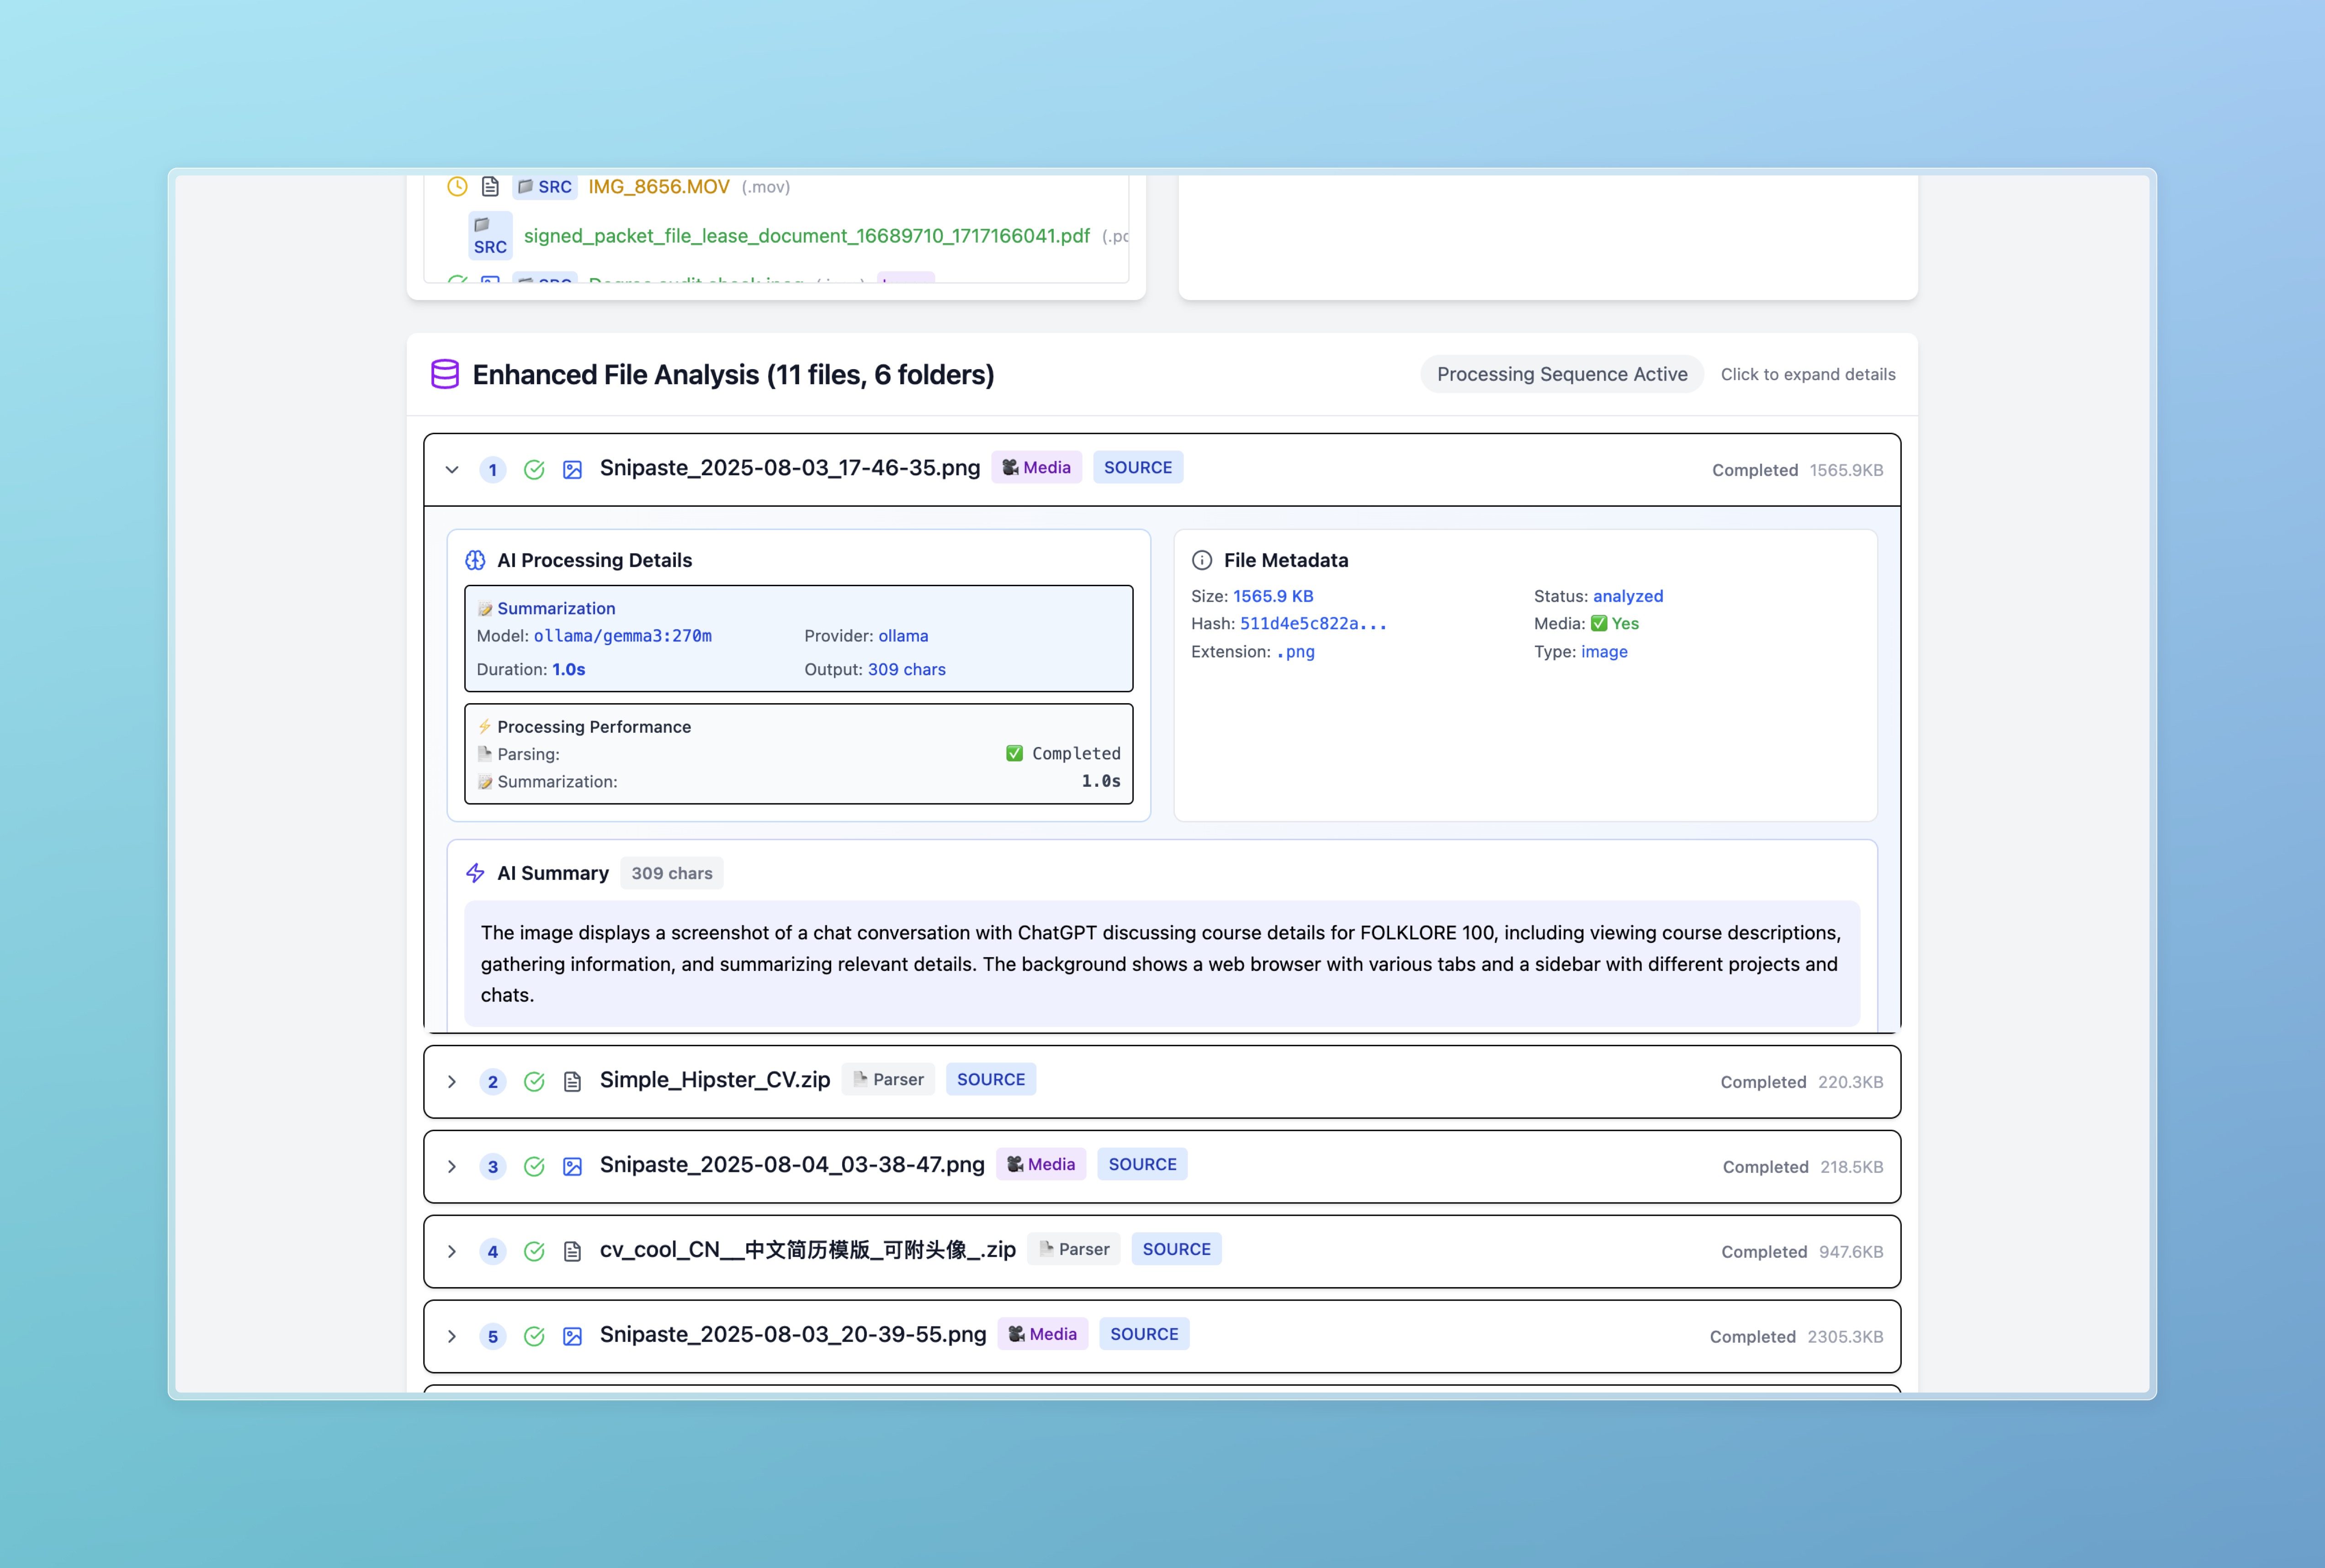
Task: Click the SOURCE badge on row 5
Action: pyautogui.click(x=1144, y=1334)
